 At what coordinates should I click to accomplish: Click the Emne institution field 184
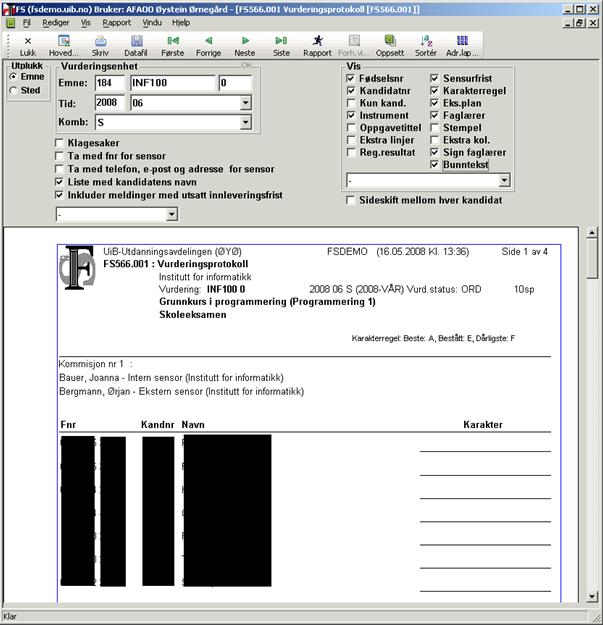(x=110, y=83)
